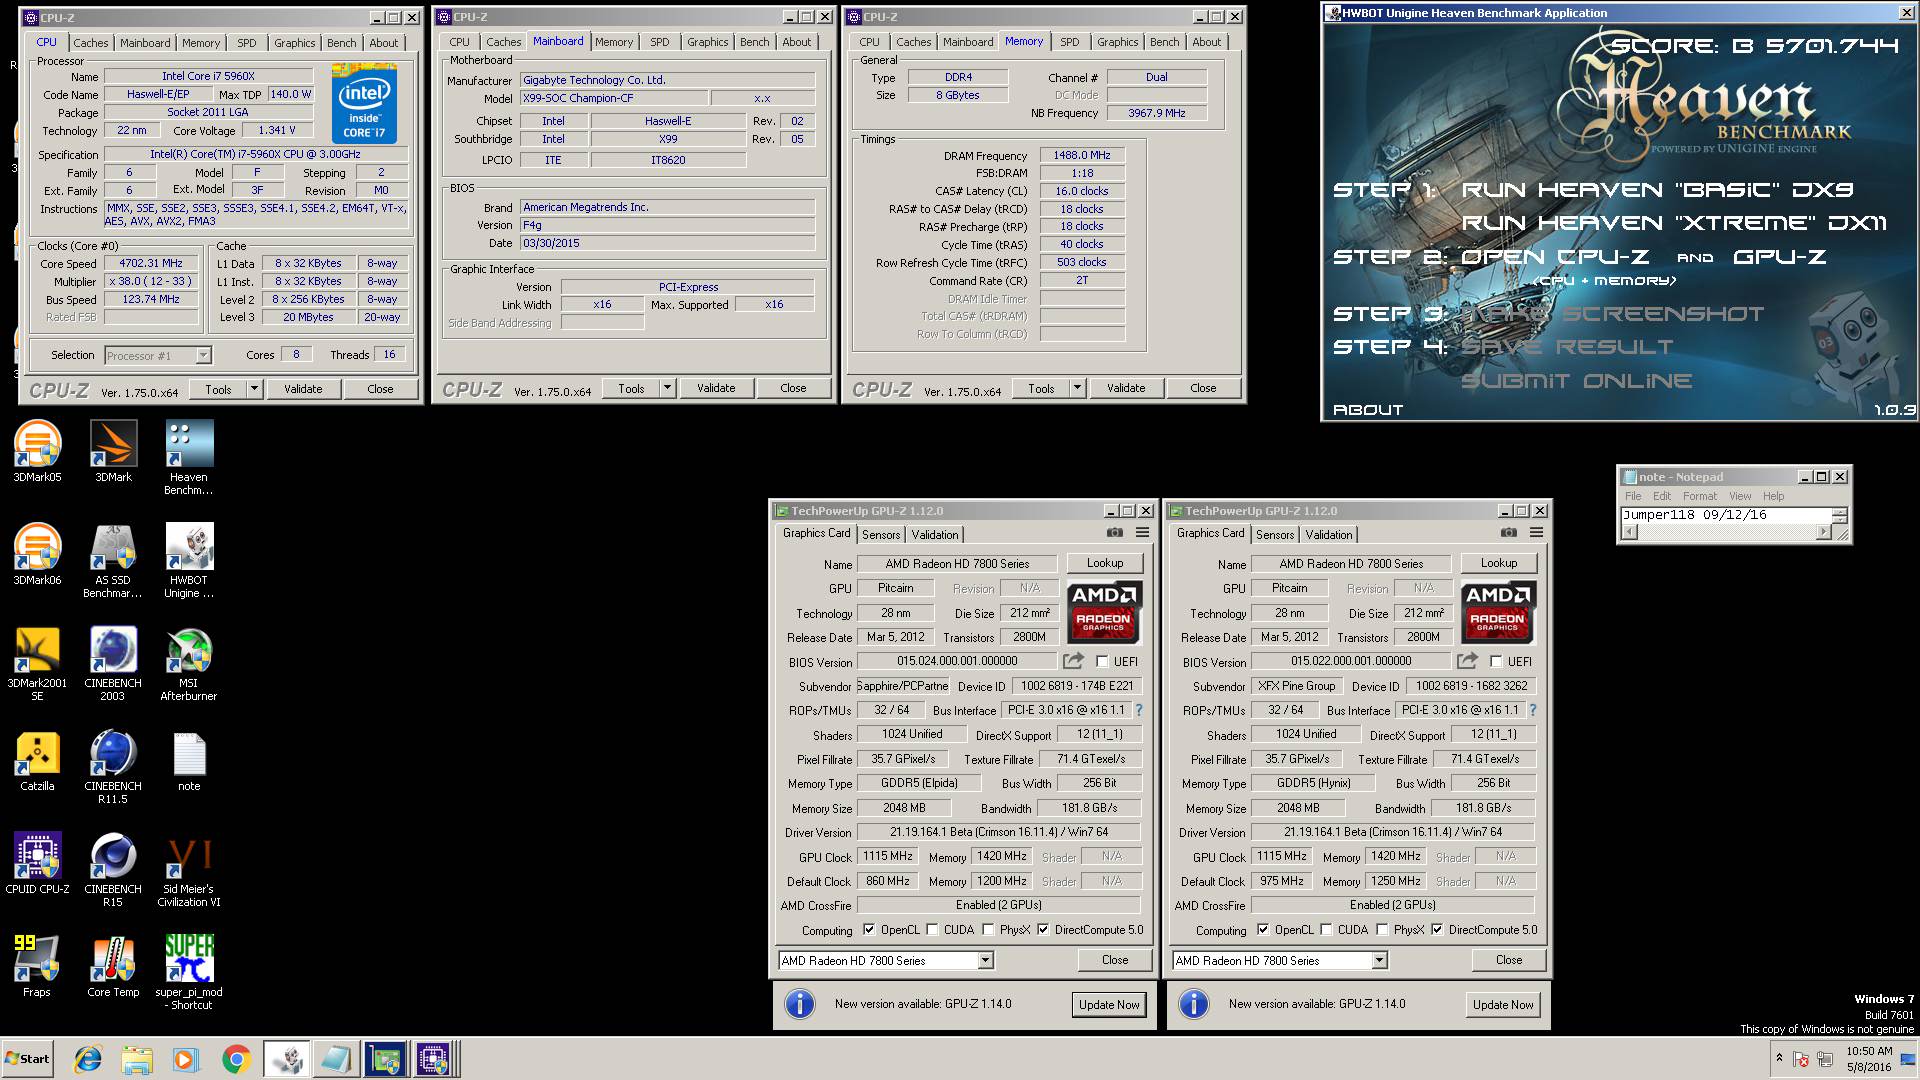Toggle UEFI checkbox in right GPU-Z

(1496, 662)
